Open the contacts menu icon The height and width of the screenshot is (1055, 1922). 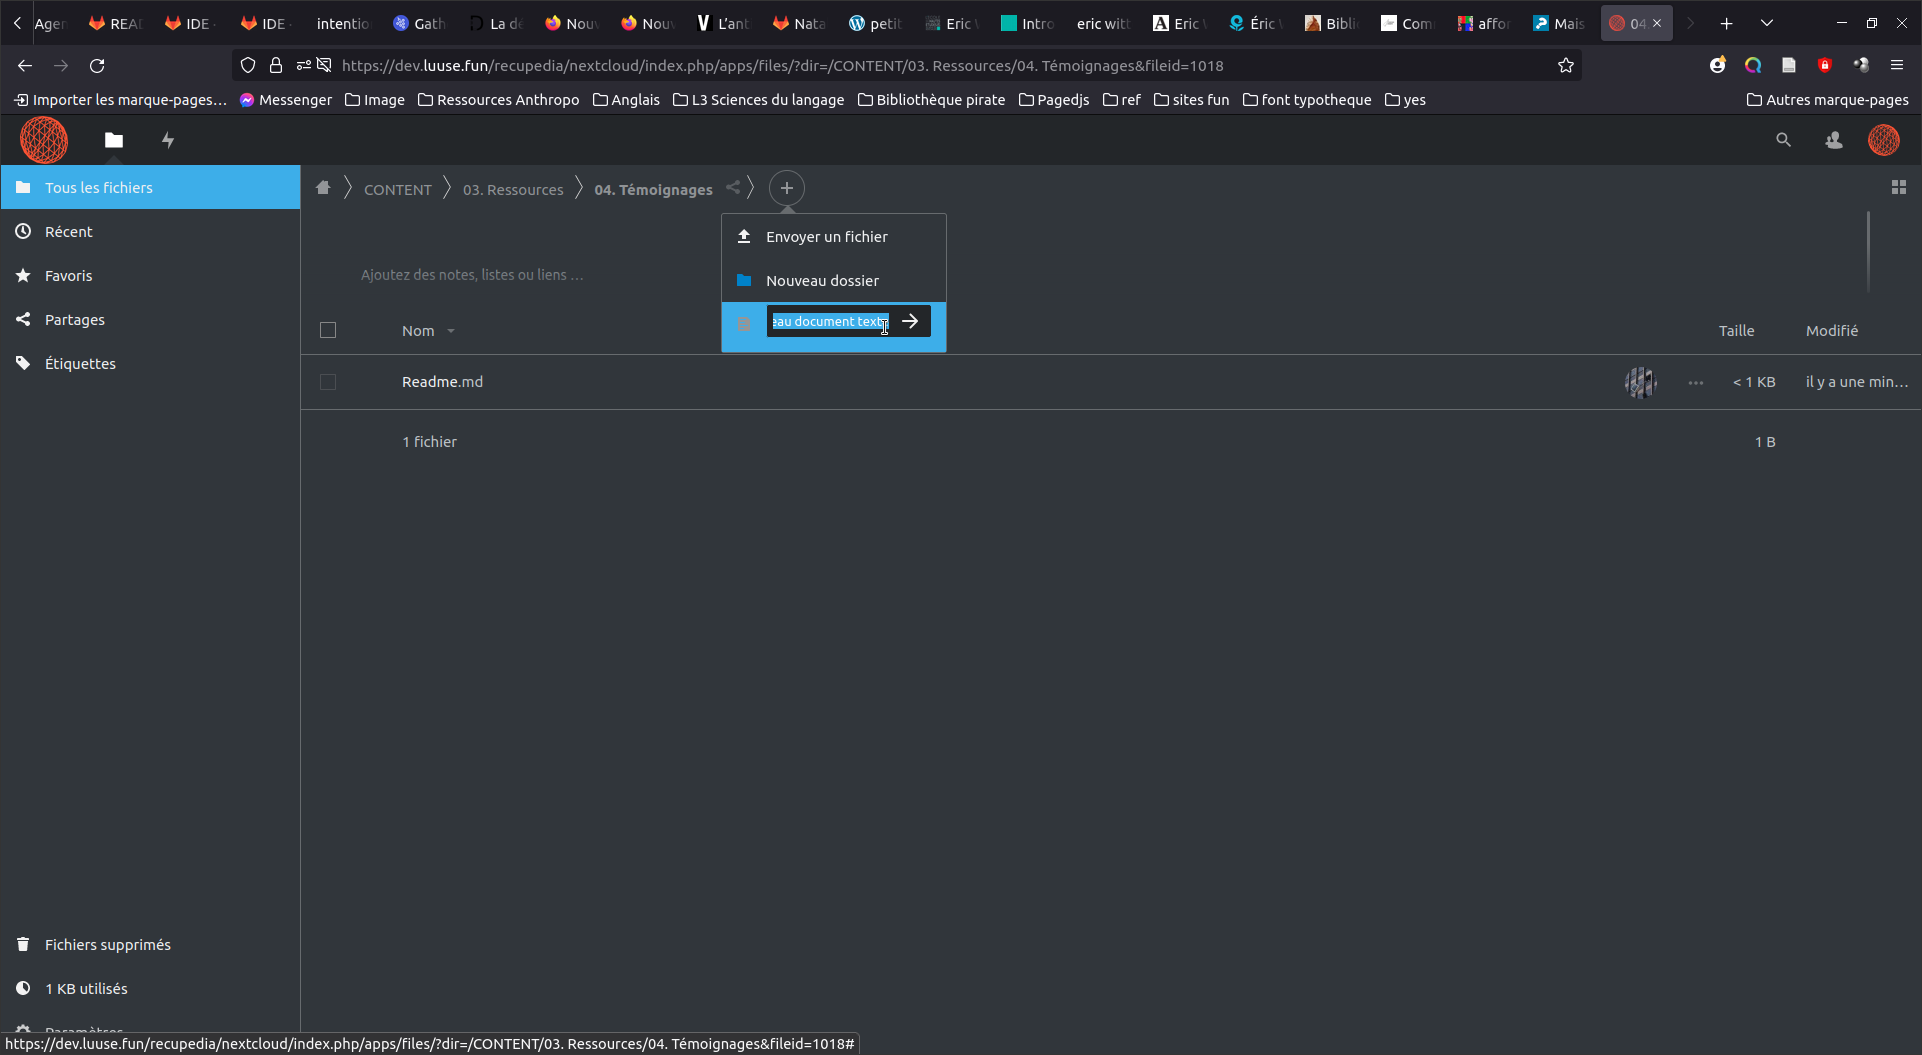1833,141
